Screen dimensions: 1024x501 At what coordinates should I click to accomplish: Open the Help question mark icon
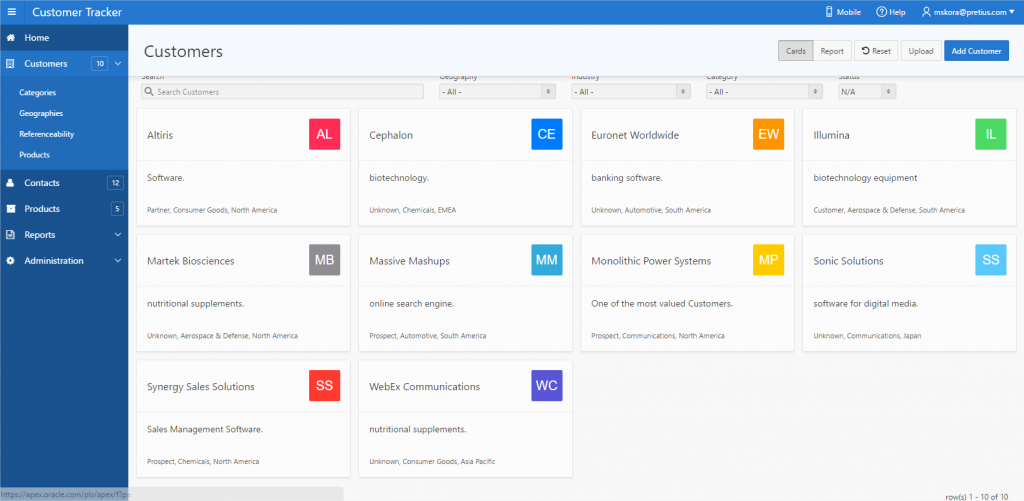(881, 12)
